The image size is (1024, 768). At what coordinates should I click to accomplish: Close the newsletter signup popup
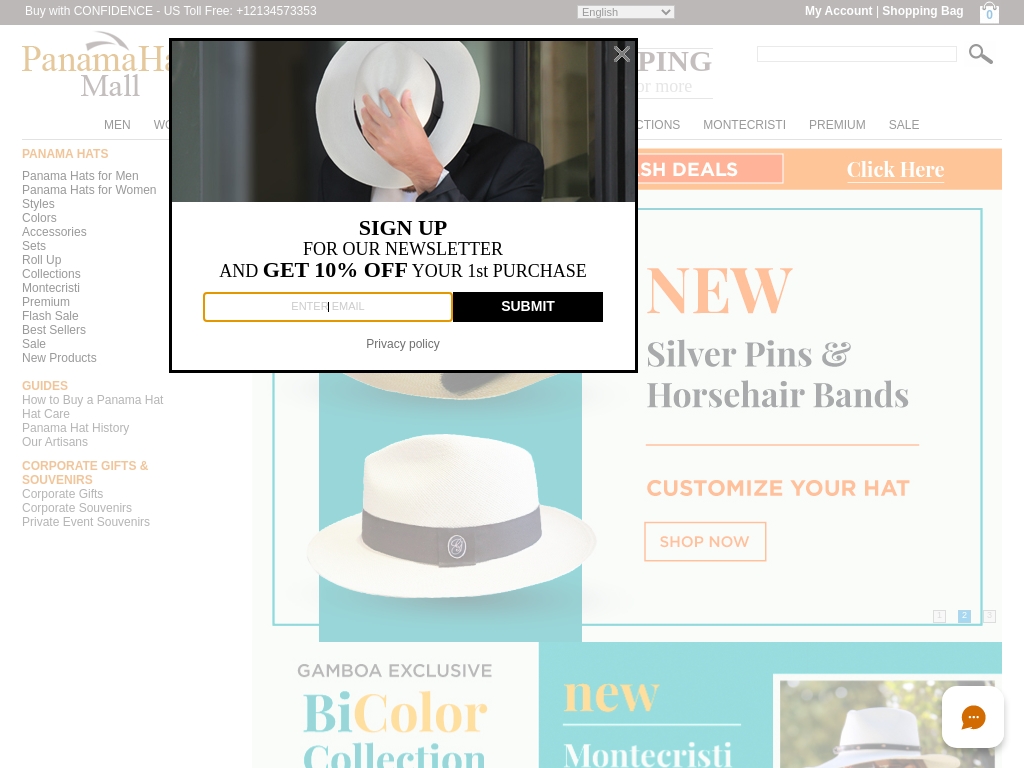coord(622,54)
